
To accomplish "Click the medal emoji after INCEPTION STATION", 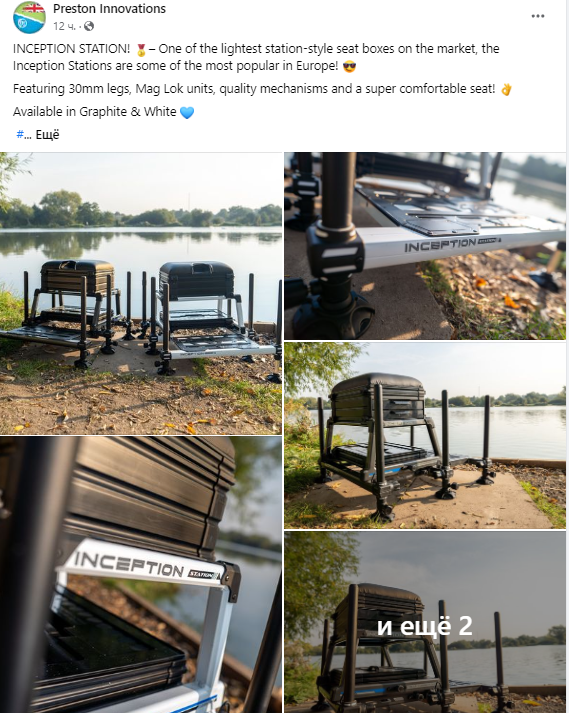I will (x=141, y=50).
